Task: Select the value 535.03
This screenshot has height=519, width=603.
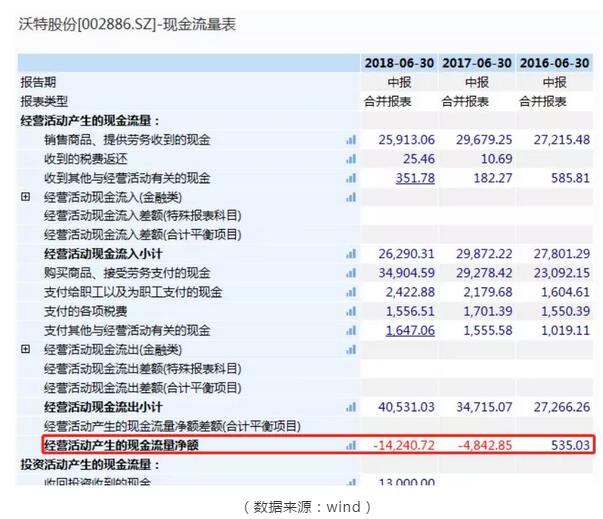Action: (571, 446)
